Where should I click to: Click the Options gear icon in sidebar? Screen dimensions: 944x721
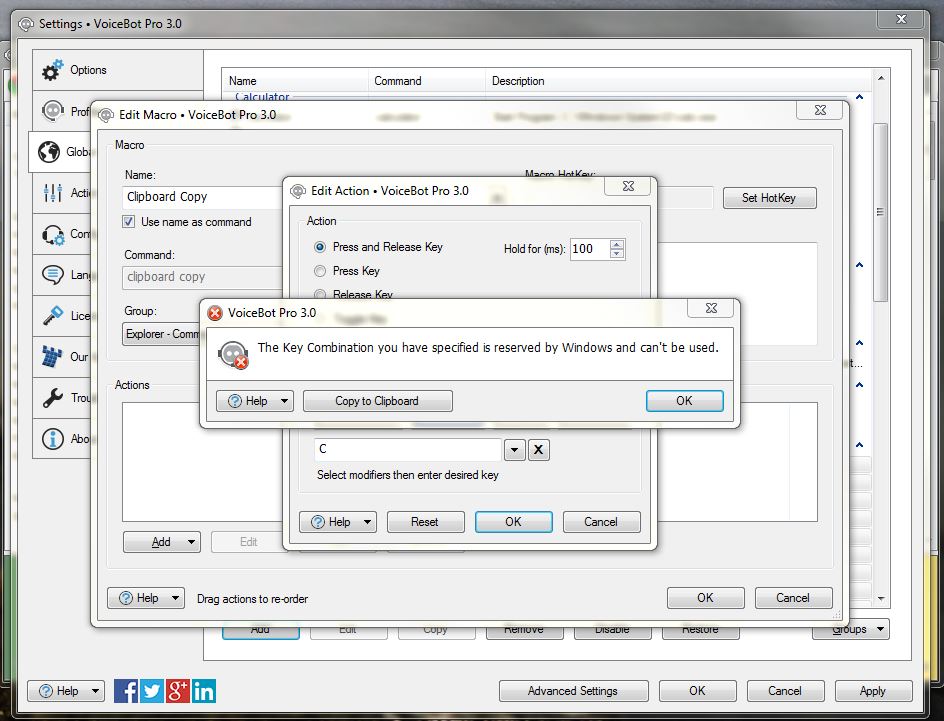52,70
